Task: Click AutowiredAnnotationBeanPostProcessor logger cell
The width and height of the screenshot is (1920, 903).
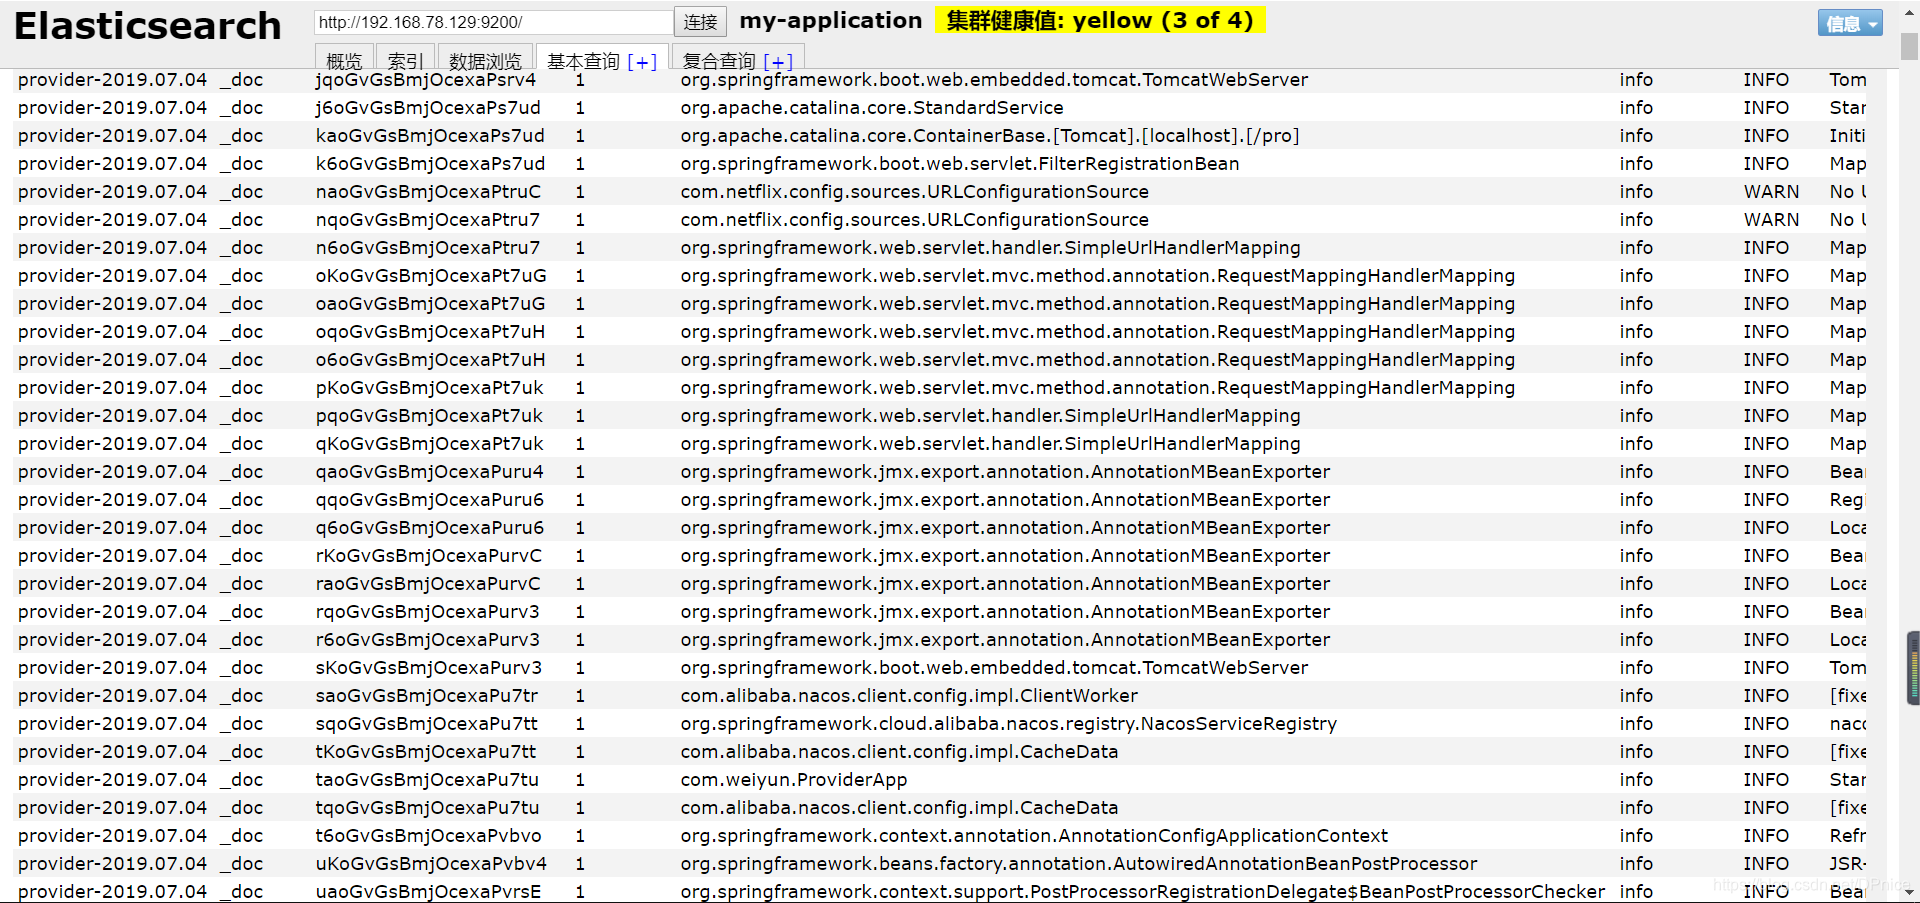Action: click(1079, 864)
